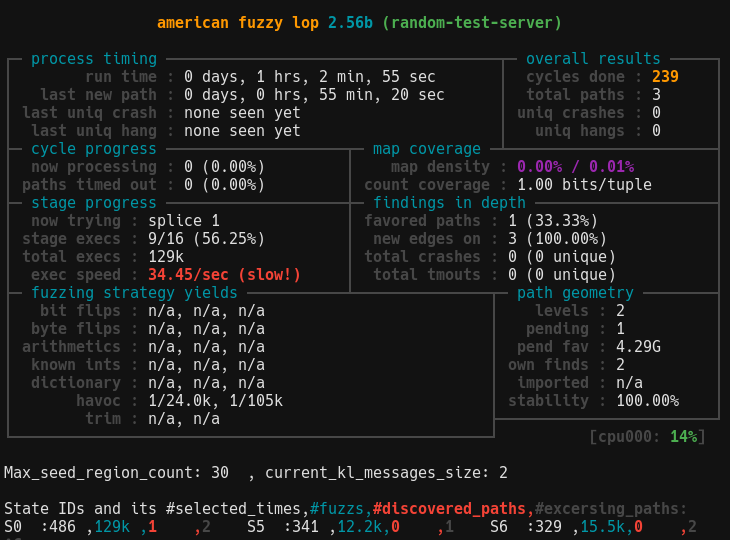The height and width of the screenshot is (540, 730).
Task: Click uniq hangs value '0'
Action: pos(656,130)
